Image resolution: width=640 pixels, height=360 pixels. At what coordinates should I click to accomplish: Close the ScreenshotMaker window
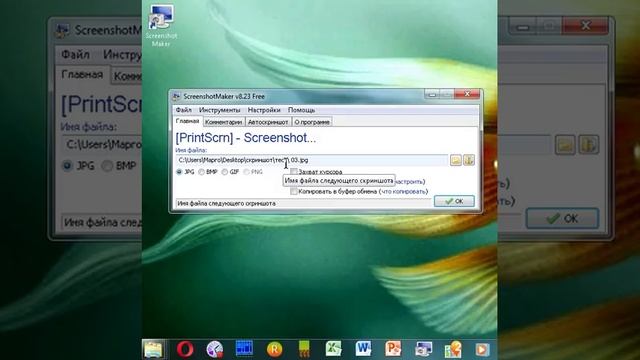[x=467, y=94]
